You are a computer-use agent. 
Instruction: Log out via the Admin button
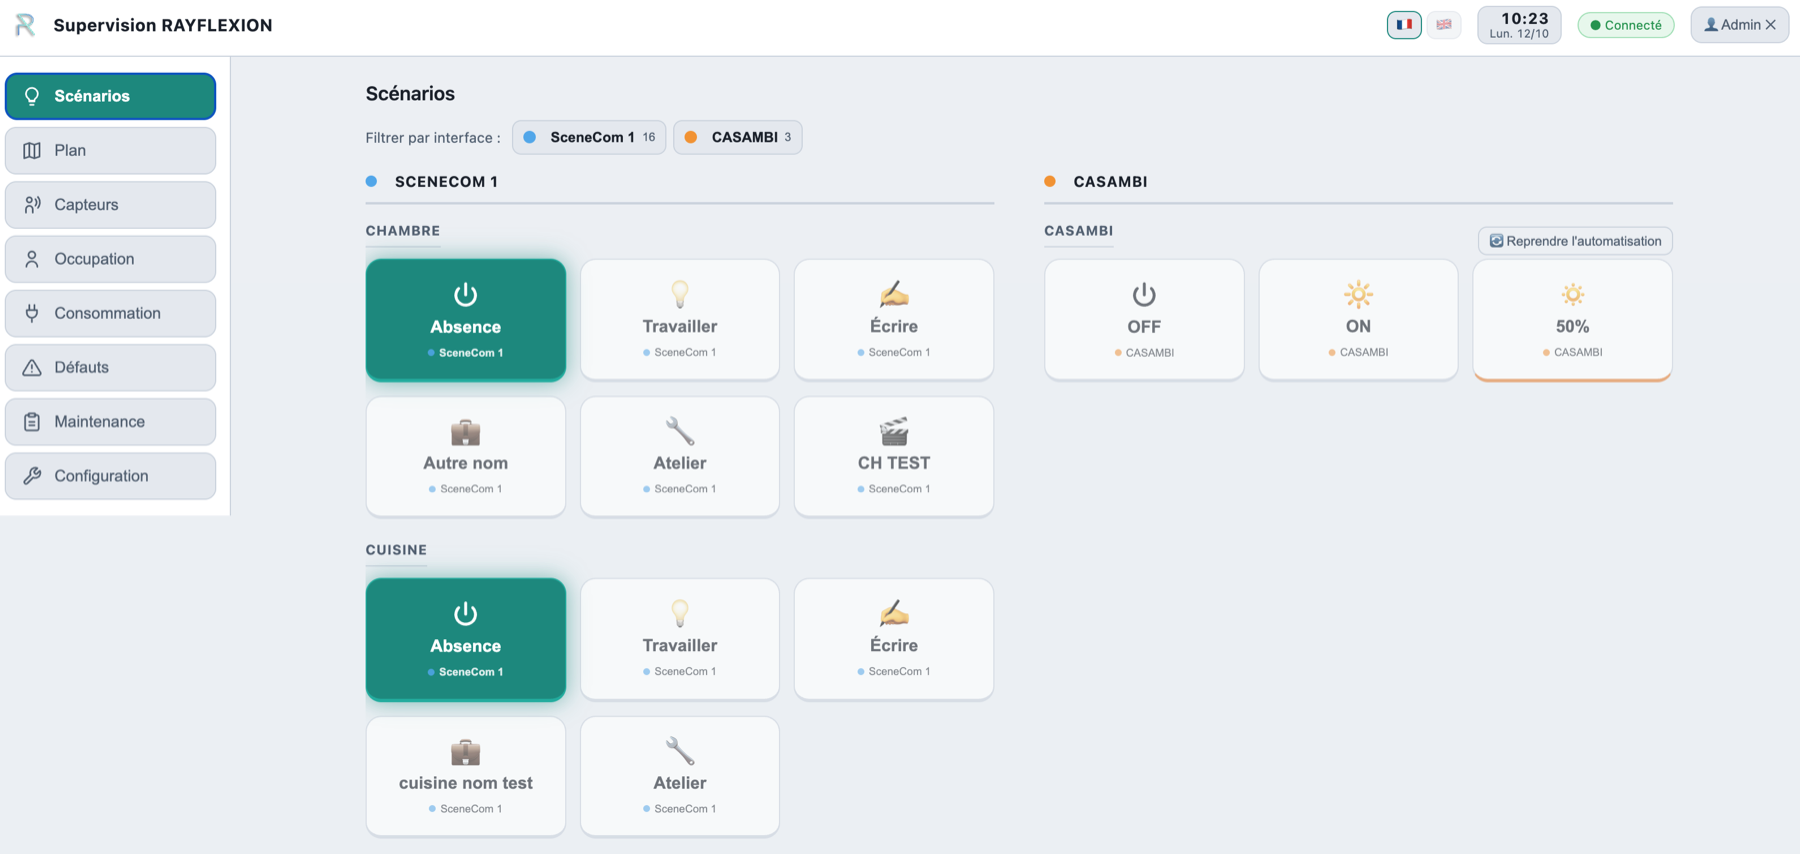coord(1740,25)
